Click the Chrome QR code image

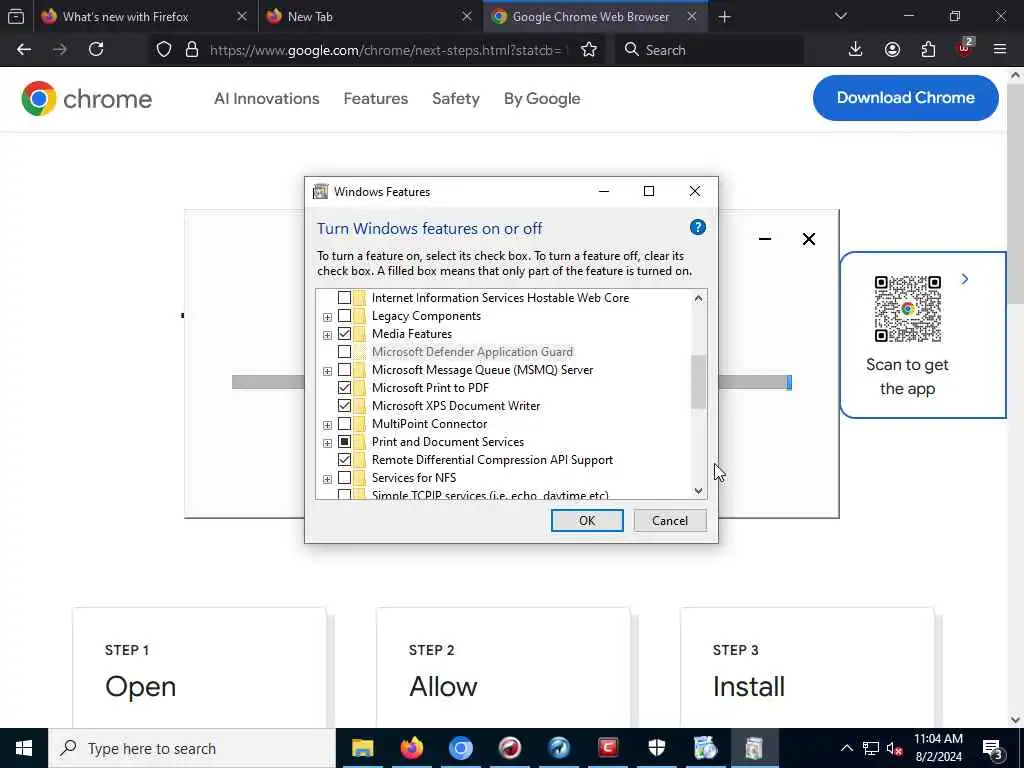click(907, 309)
